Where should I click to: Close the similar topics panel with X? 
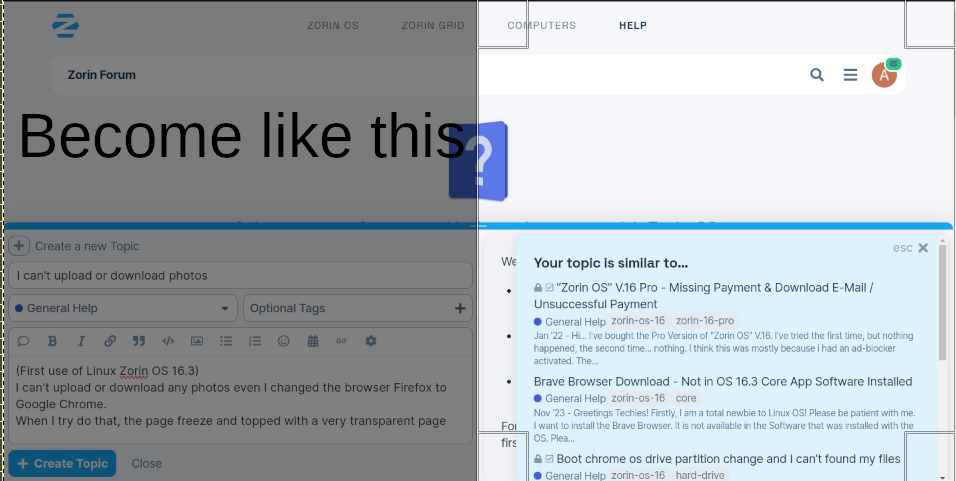[x=923, y=248]
